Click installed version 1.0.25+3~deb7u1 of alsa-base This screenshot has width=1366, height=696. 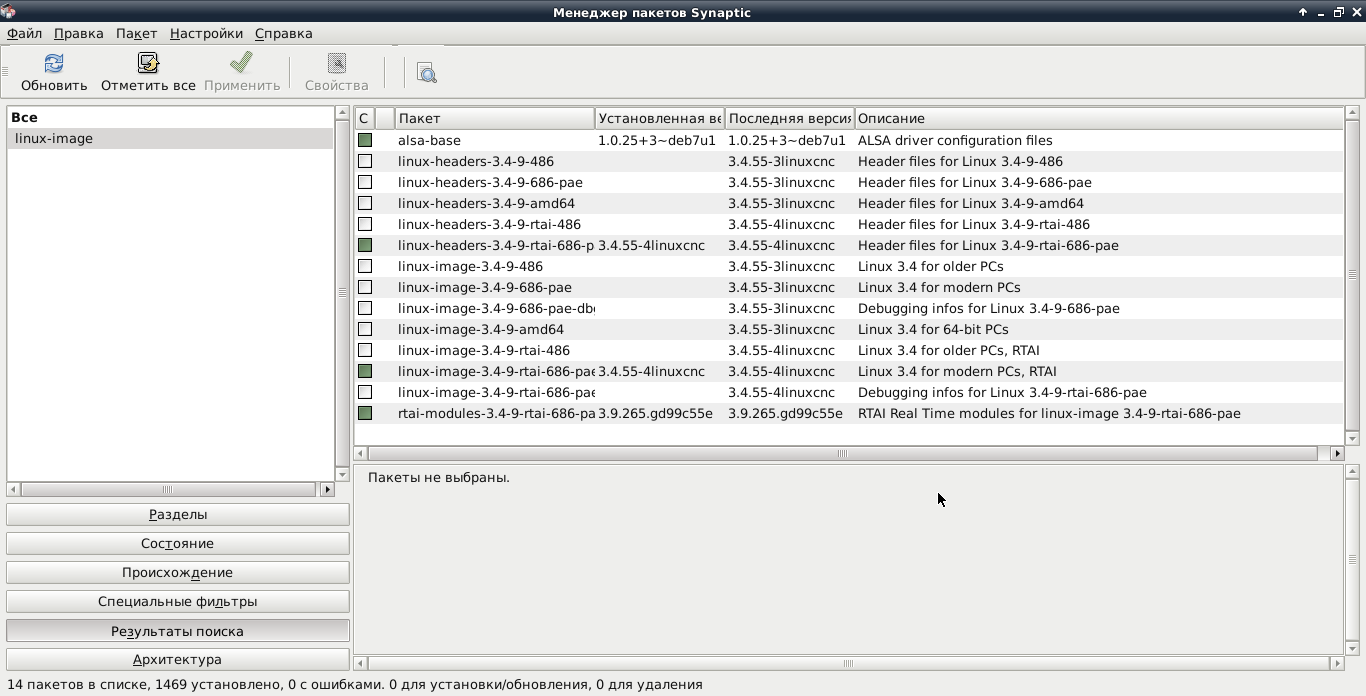pos(657,140)
